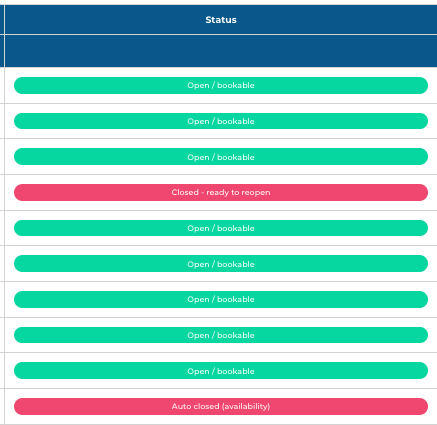The width and height of the screenshot is (437, 425).
Task: Choose the seventh row's Open / bookable pill
Action: (221, 299)
